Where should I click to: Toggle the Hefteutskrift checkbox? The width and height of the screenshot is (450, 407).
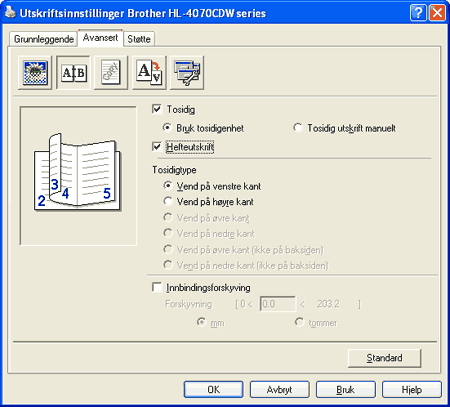tap(157, 147)
